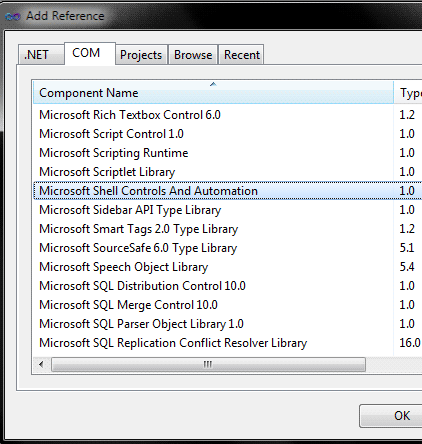Switch to the .NET tab
422x444 pixels.
pos(41,54)
